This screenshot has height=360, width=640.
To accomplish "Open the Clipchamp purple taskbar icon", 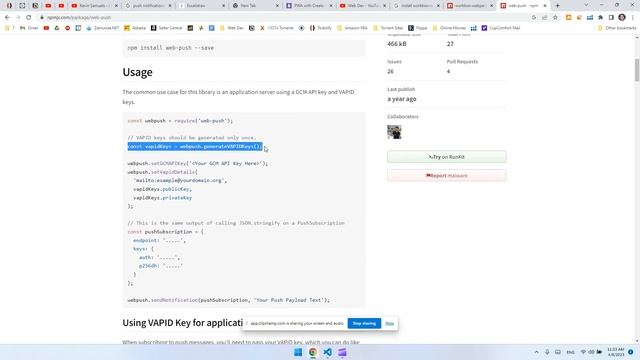I will [342, 352].
